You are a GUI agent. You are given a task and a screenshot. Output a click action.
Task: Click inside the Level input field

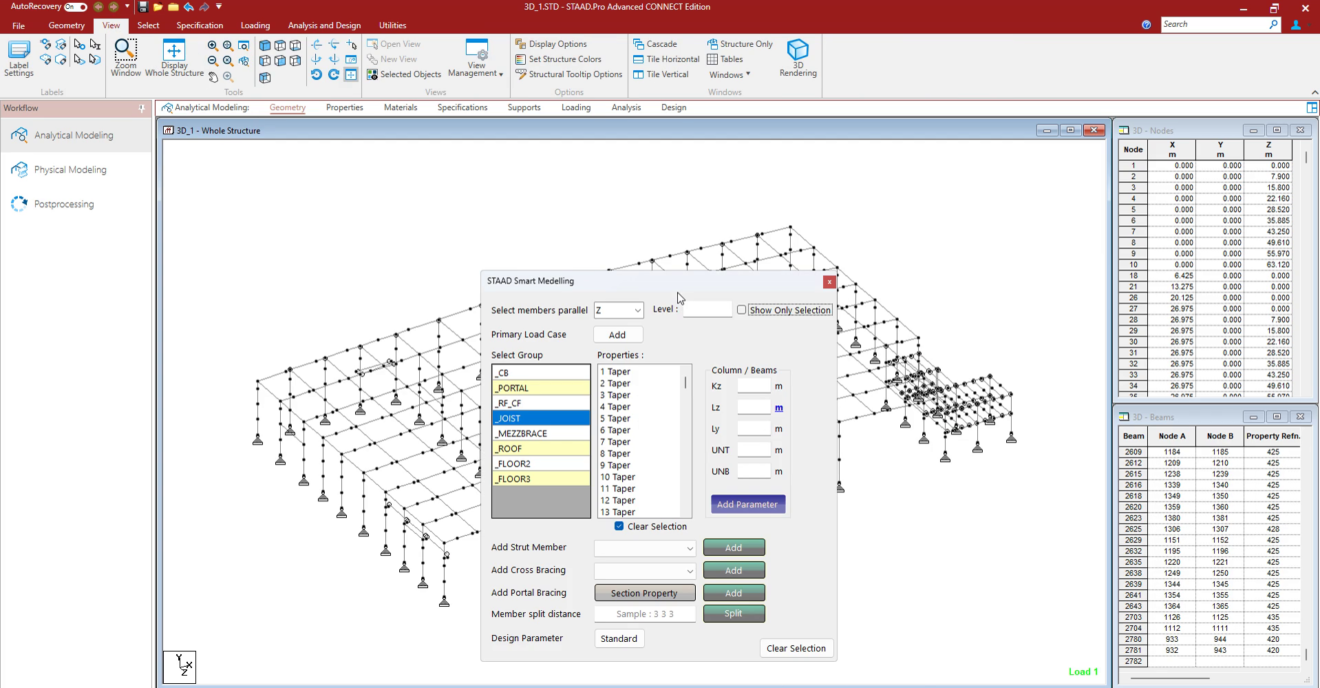pos(707,310)
